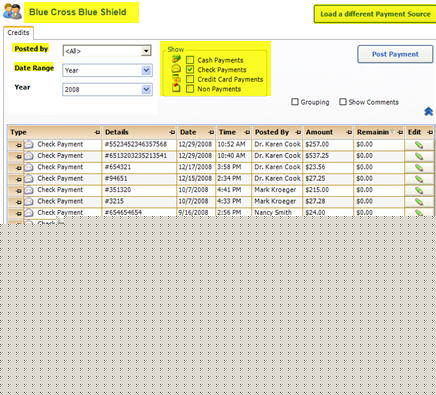The height and width of the screenshot is (395, 436).
Task: Expand the #654654654 payment row
Action: [19, 213]
